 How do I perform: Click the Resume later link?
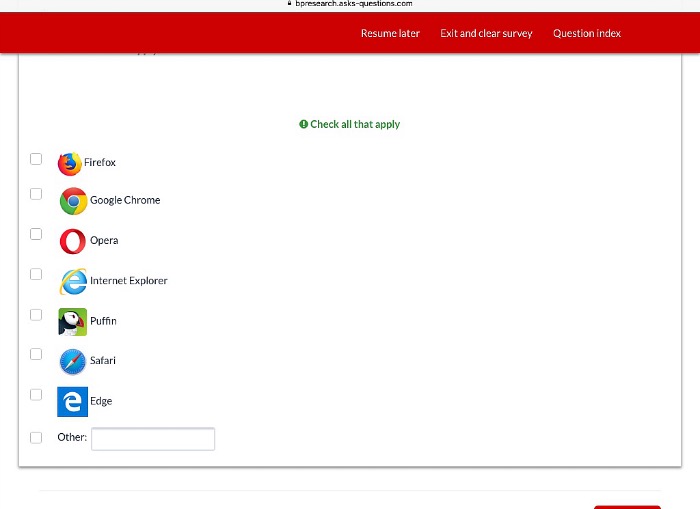(390, 33)
